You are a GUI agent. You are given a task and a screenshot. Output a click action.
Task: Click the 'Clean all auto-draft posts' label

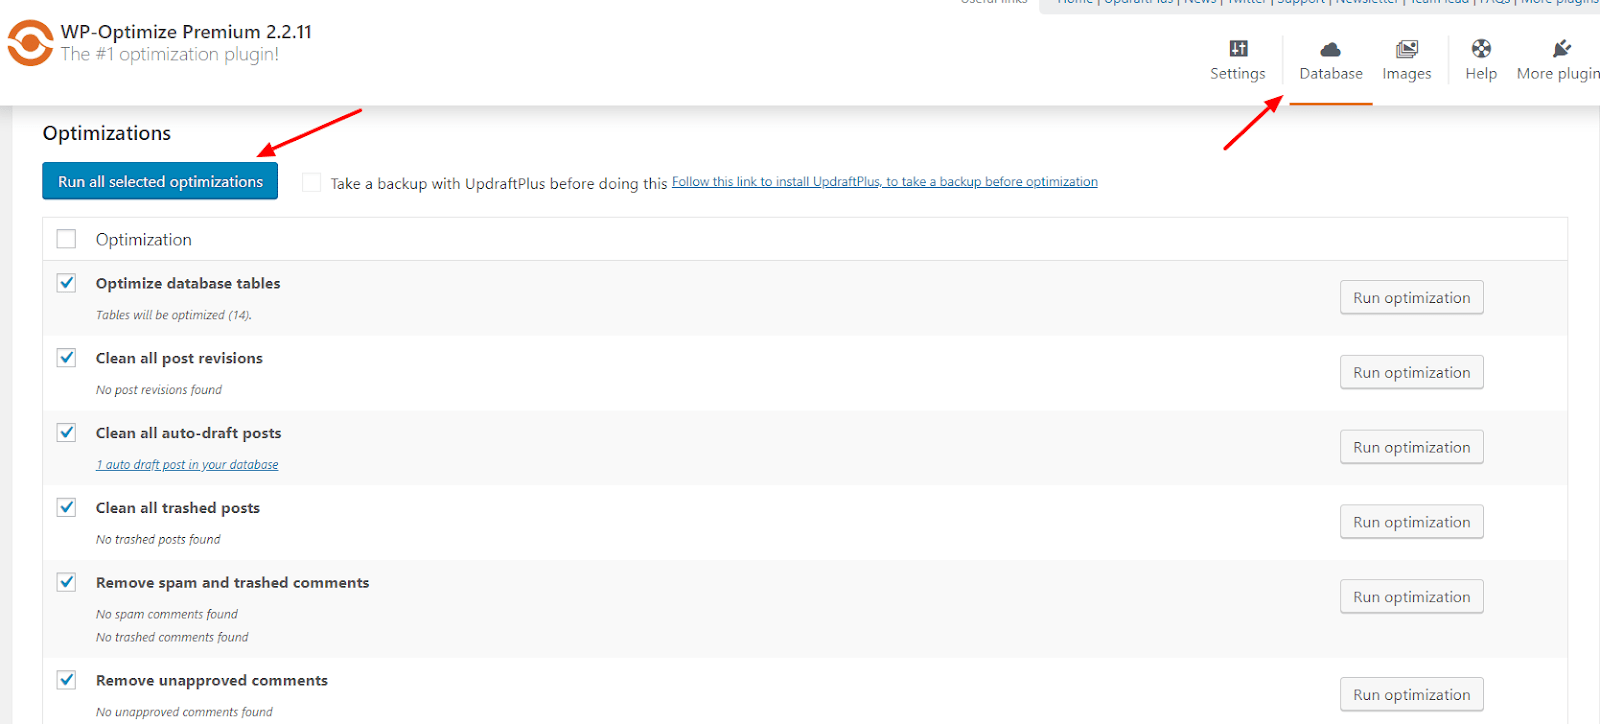point(189,433)
